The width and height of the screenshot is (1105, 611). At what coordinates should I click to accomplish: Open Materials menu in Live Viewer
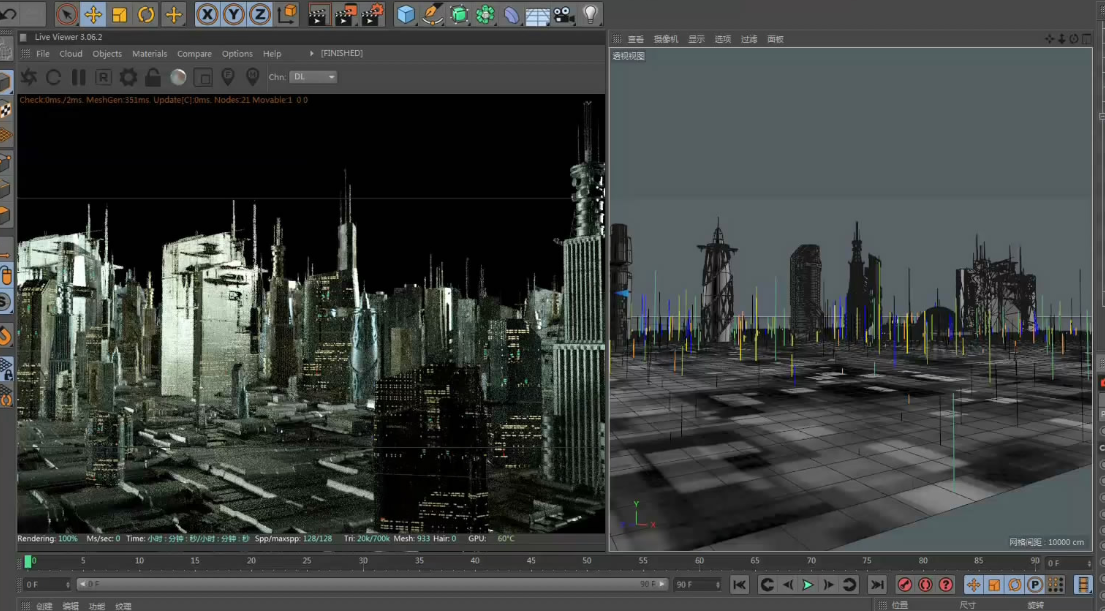tap(149, 54)
